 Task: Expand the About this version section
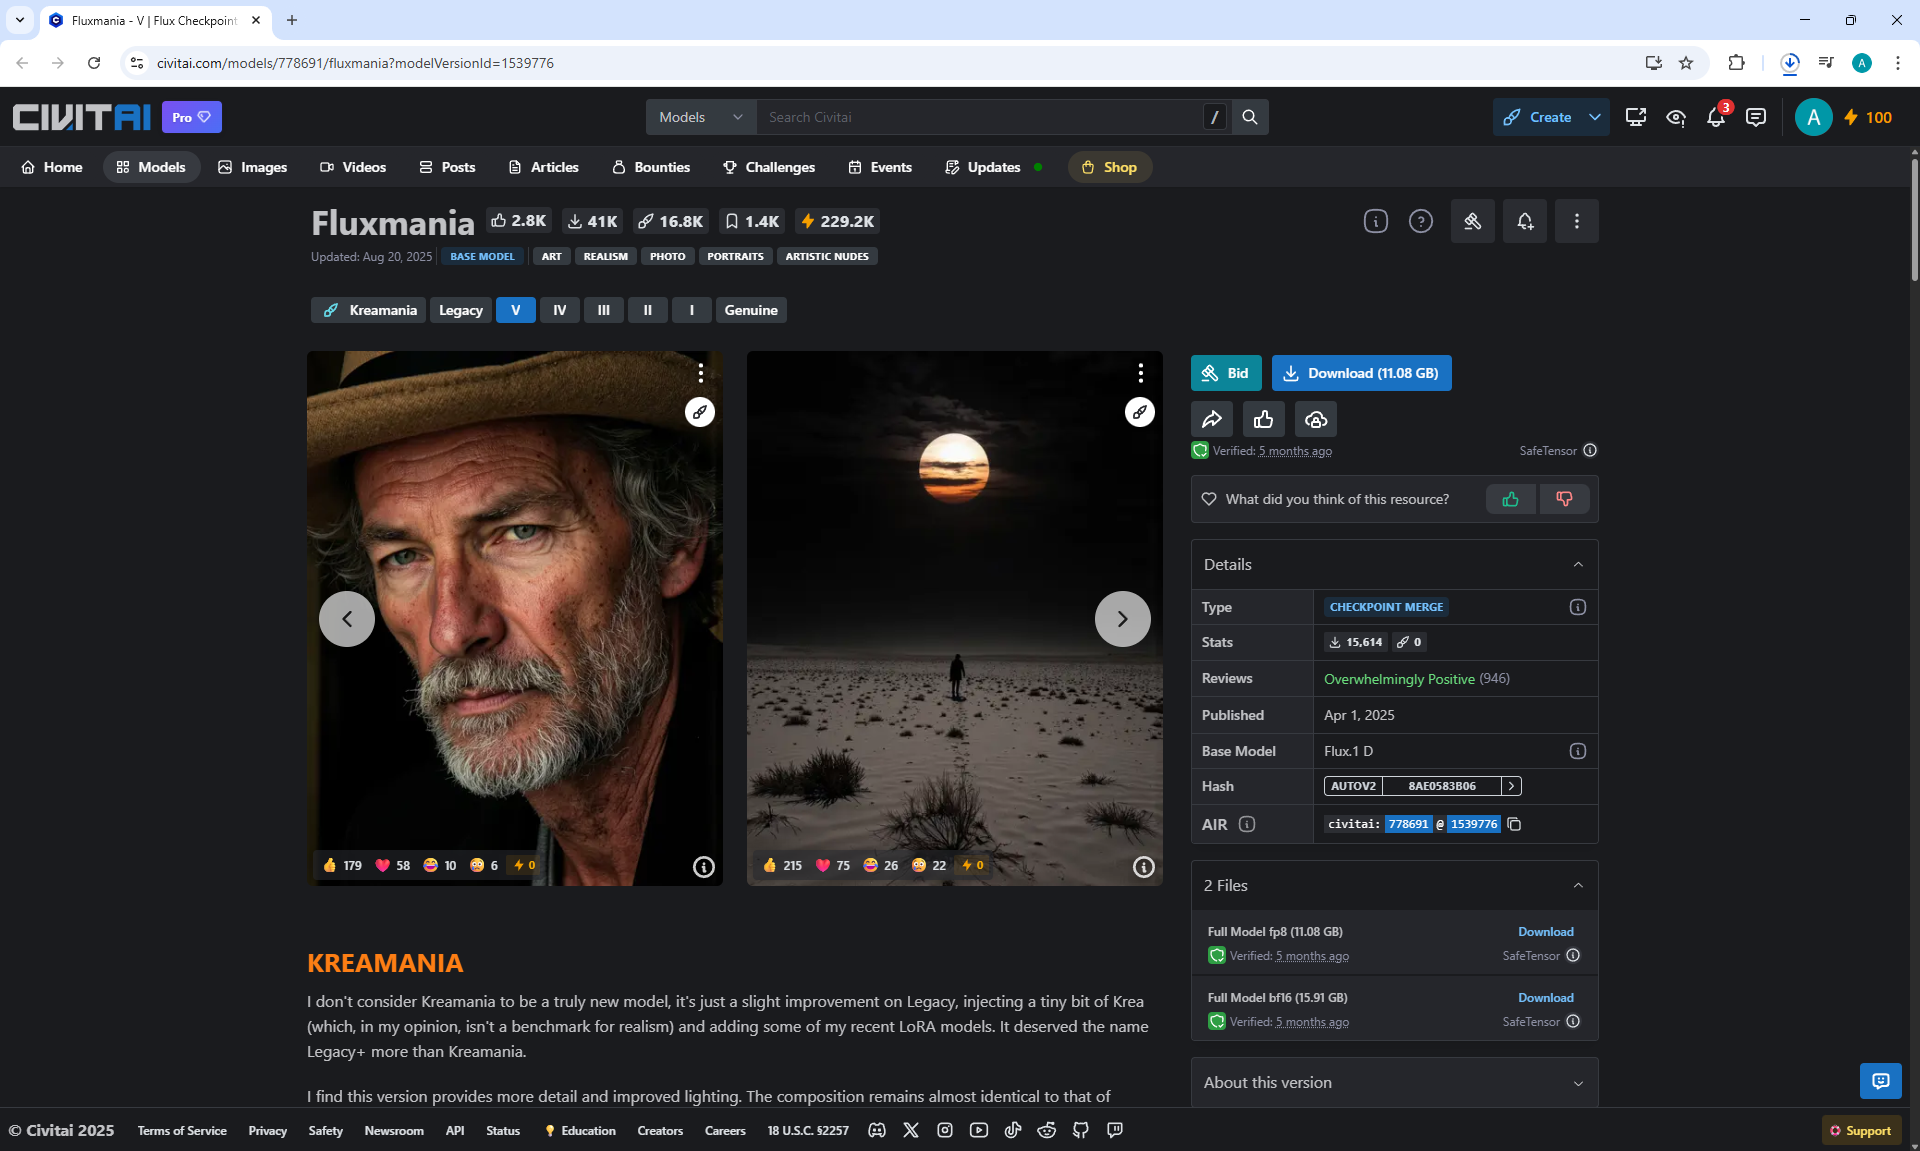click(1578, 1083)
